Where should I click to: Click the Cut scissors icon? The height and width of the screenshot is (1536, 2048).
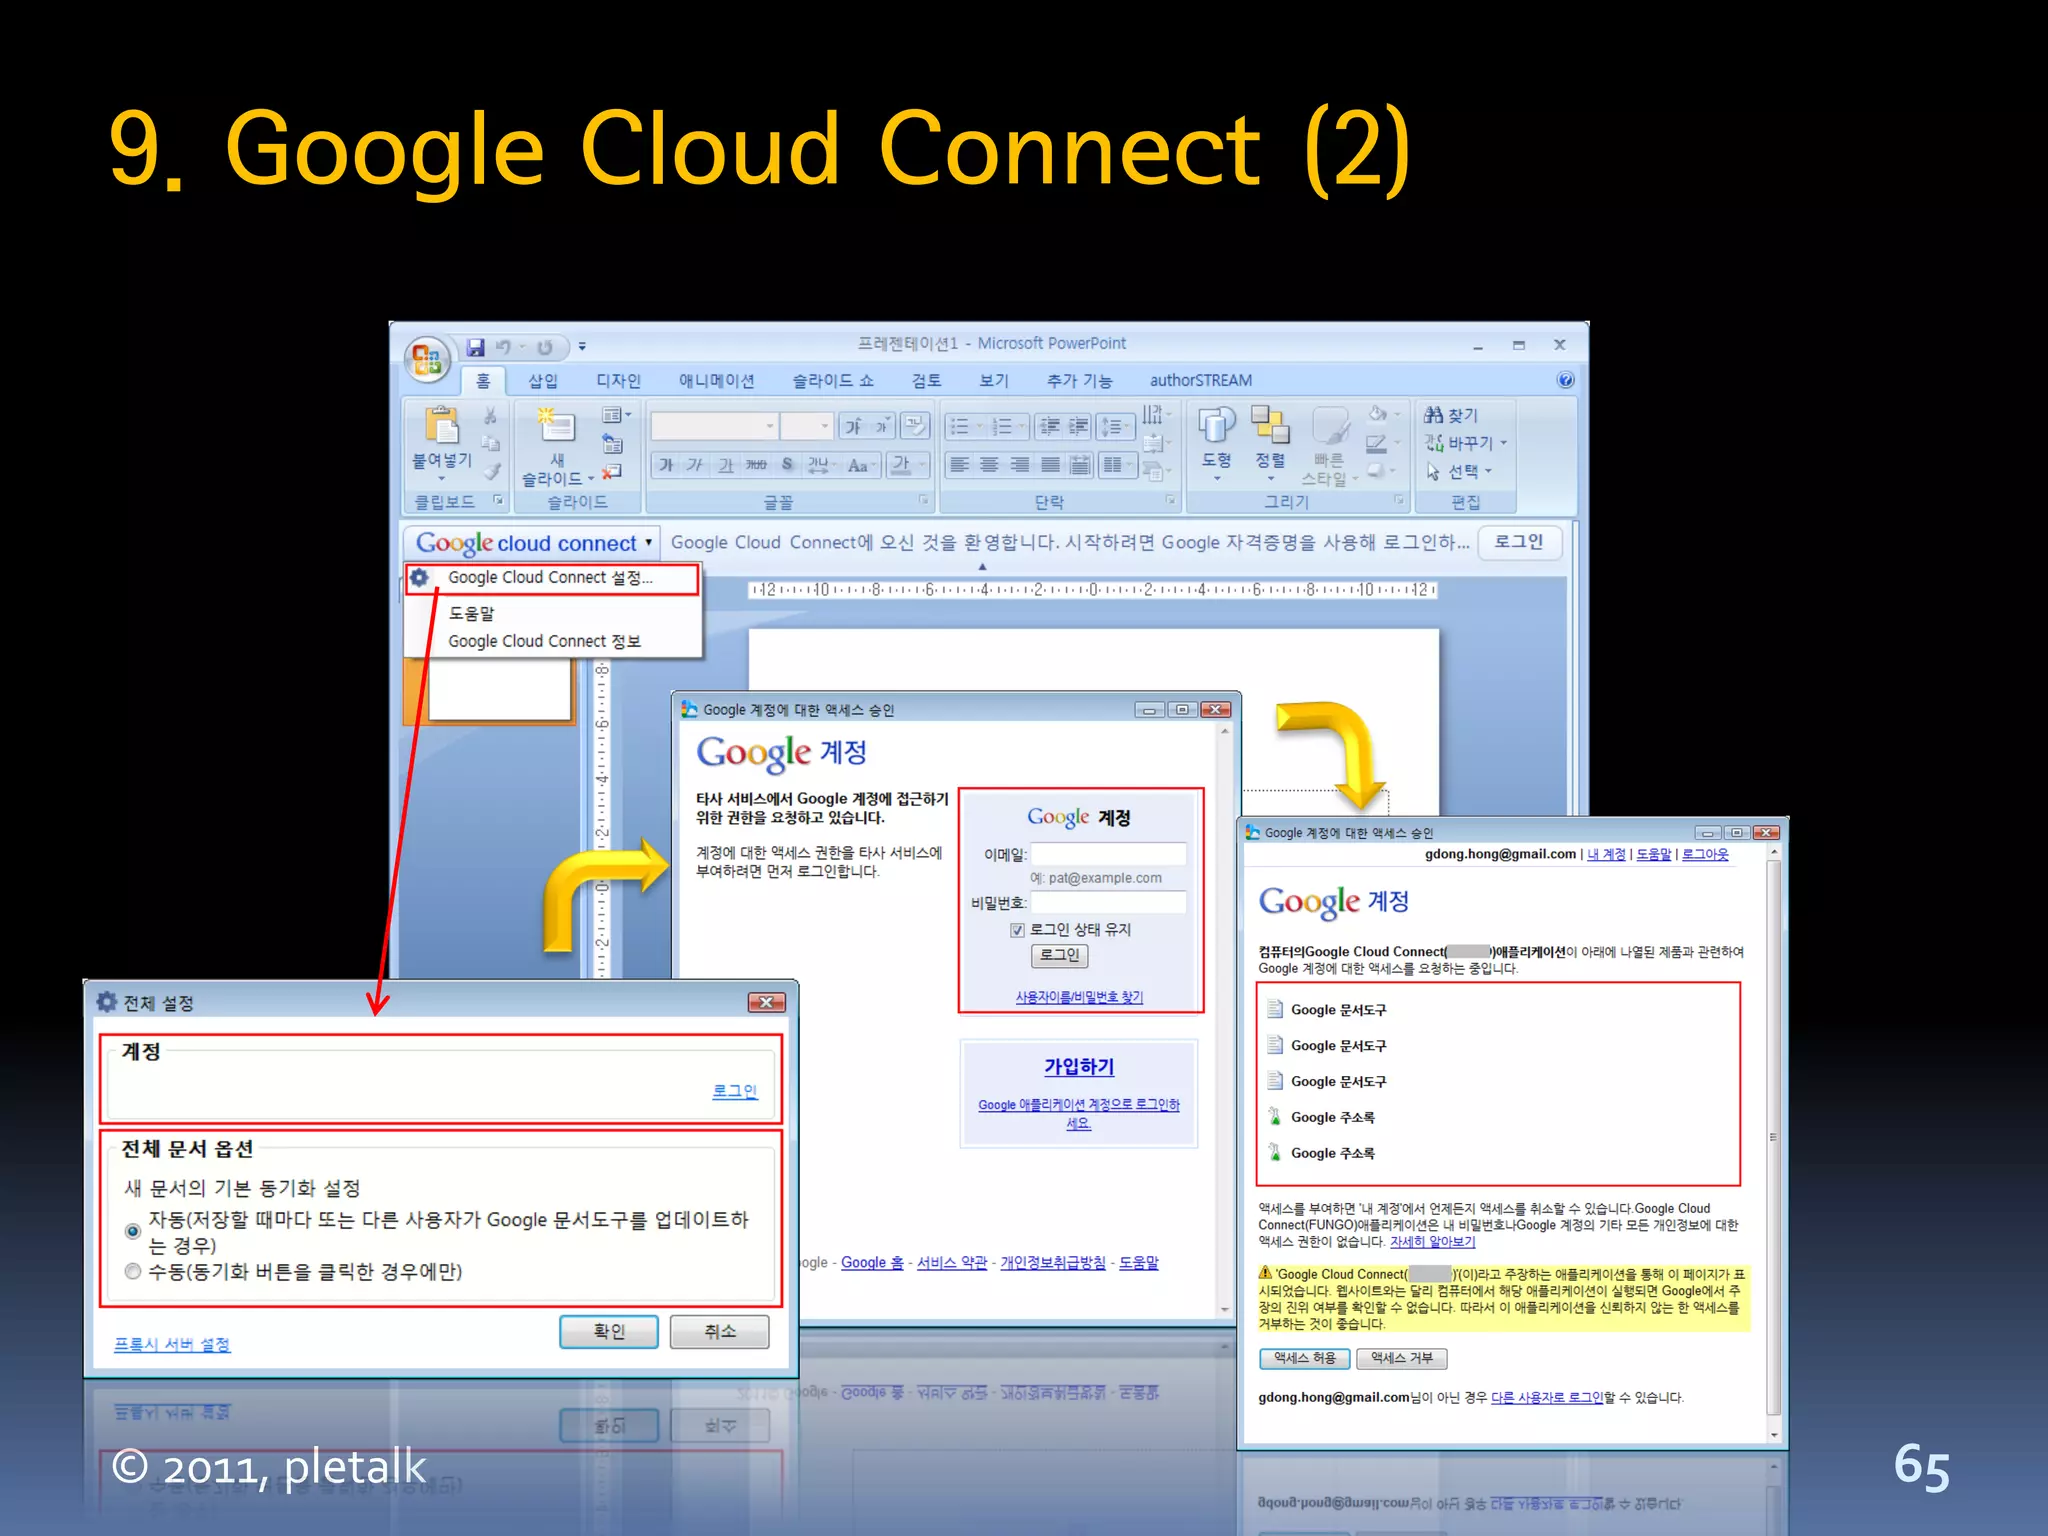[x=490, y=415]
